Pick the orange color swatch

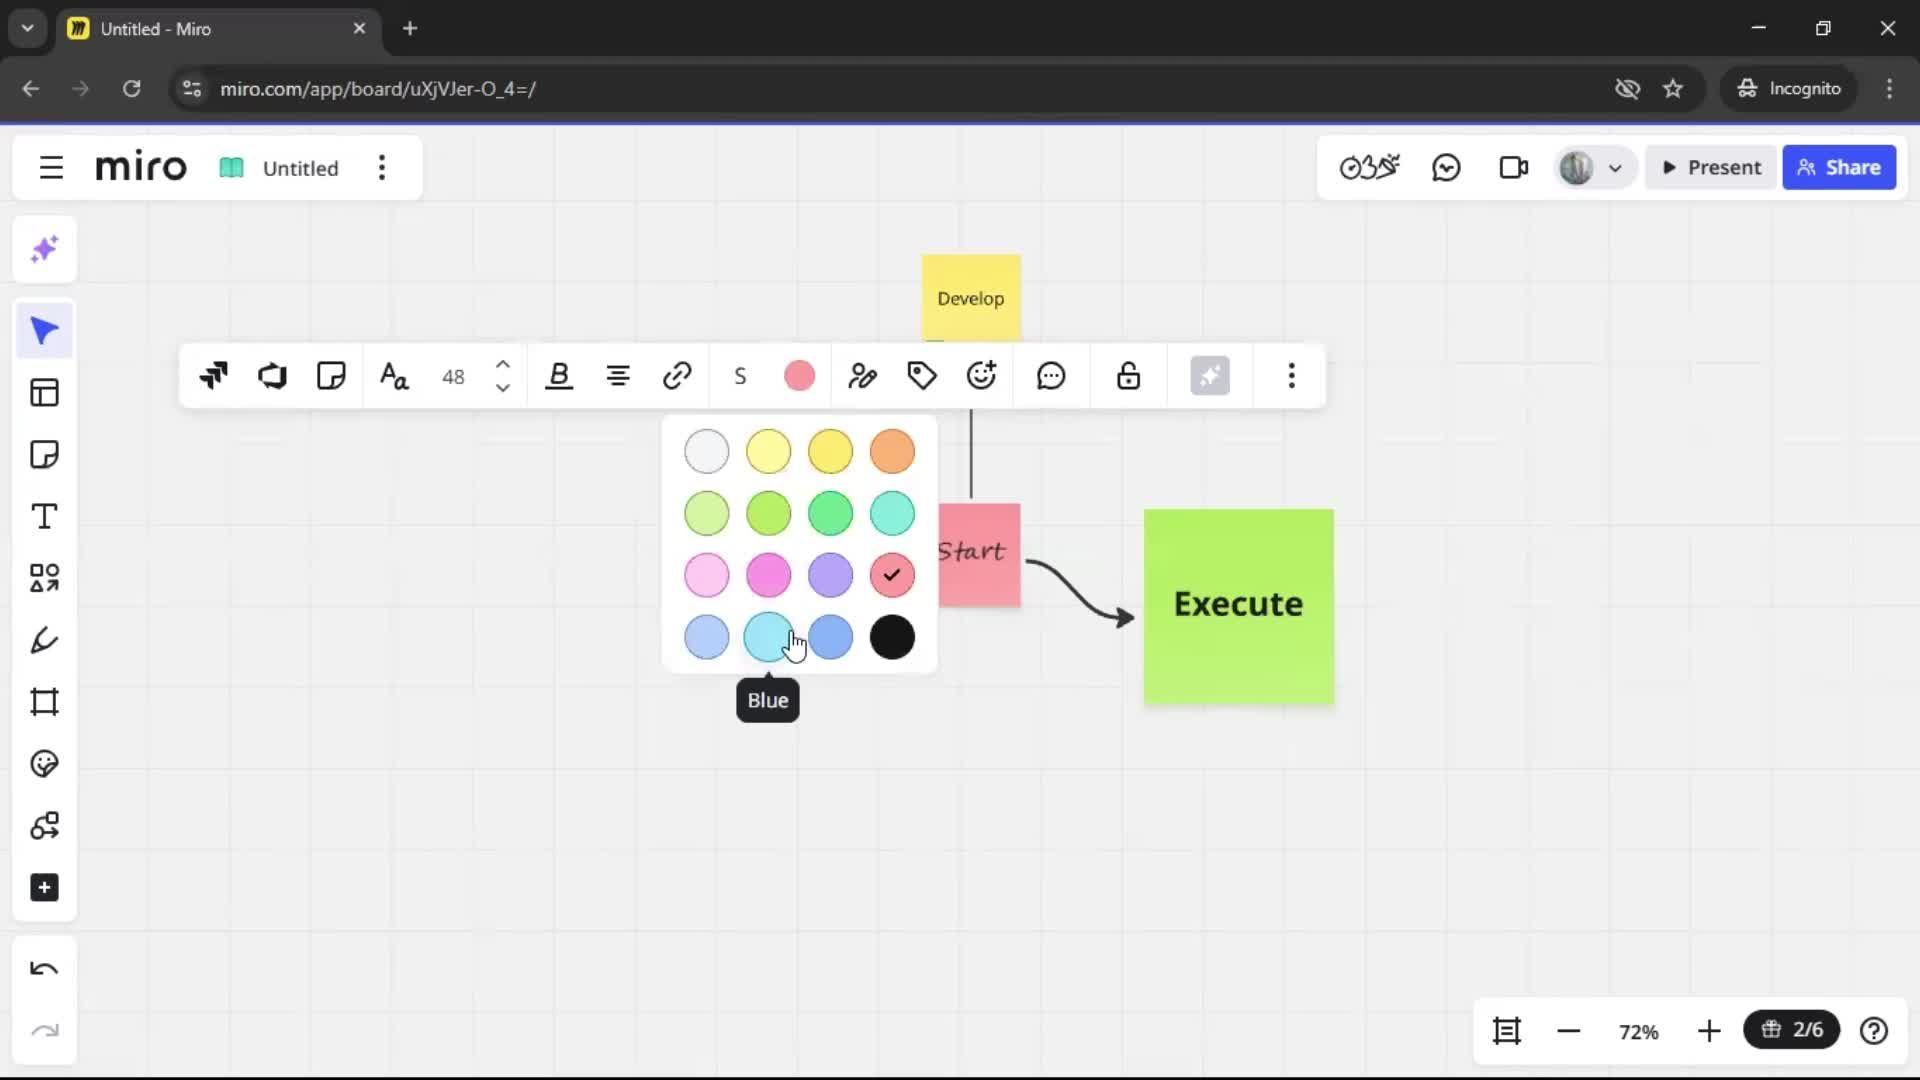pyautogui.click(x=892, y=452)
